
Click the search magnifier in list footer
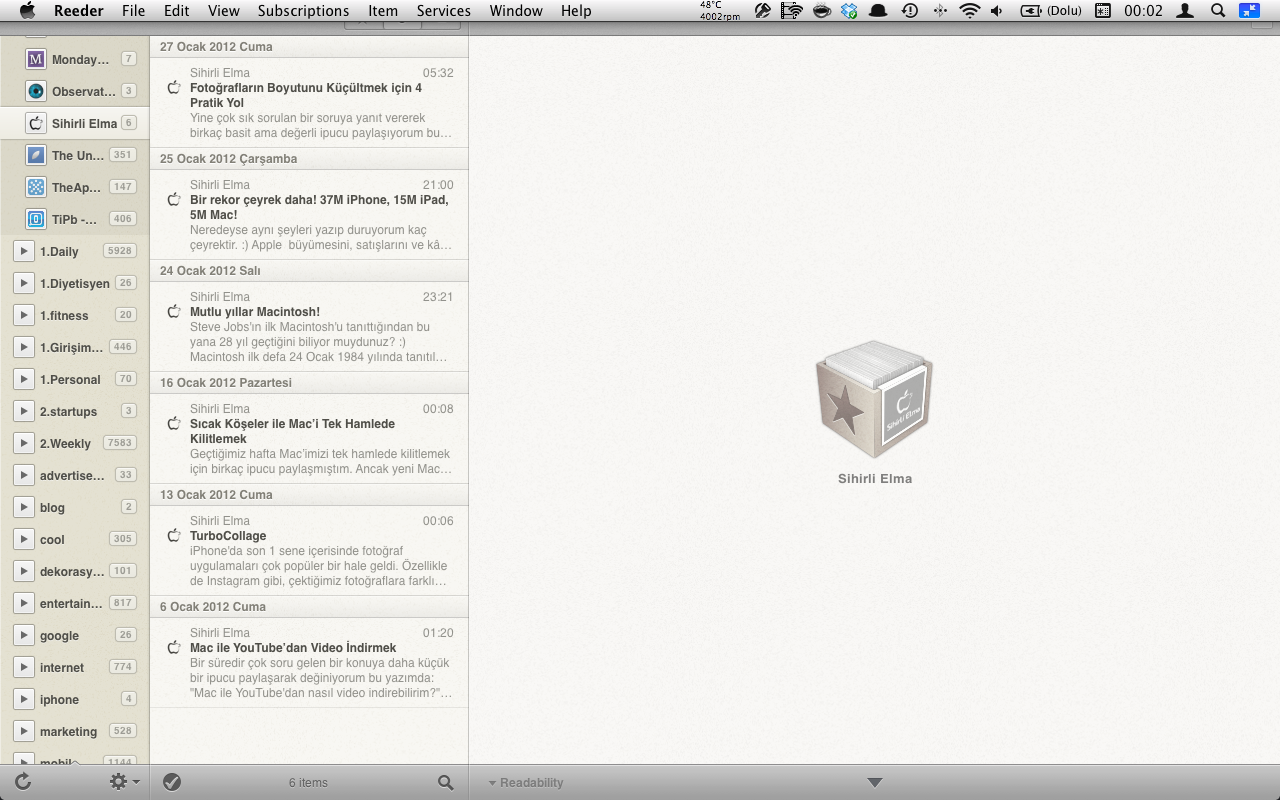(445, 782)
